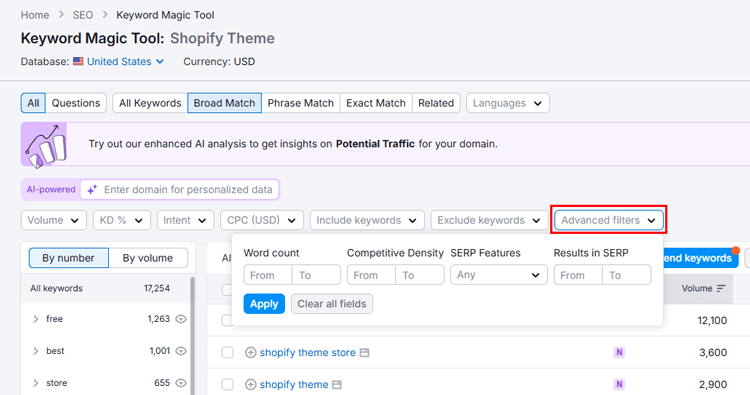Go to the SEO breadcrumb
Viewport: 750px width, 395px height.
pos(83,15)
